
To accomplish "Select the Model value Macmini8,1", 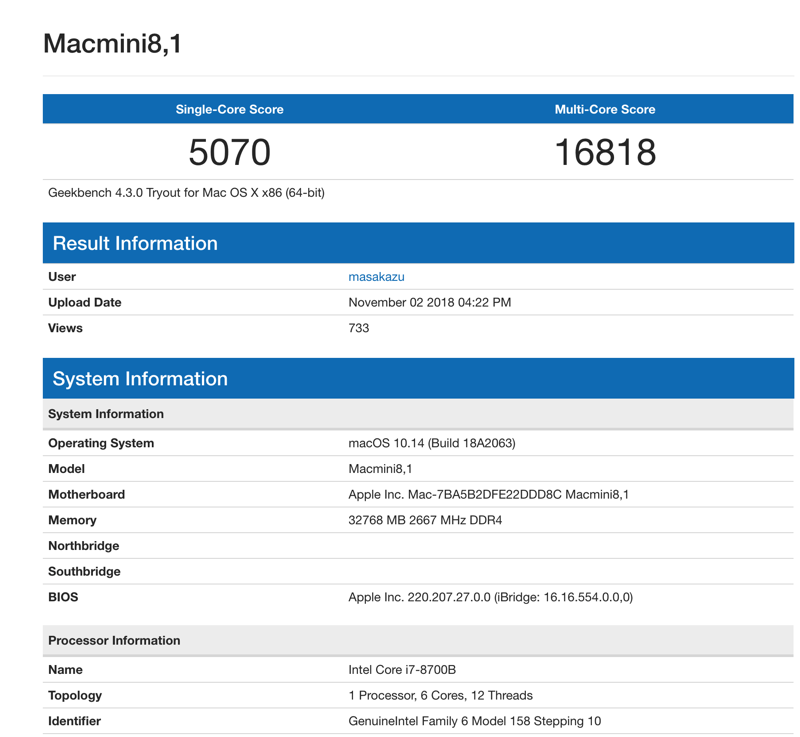I will pos(380,469).
